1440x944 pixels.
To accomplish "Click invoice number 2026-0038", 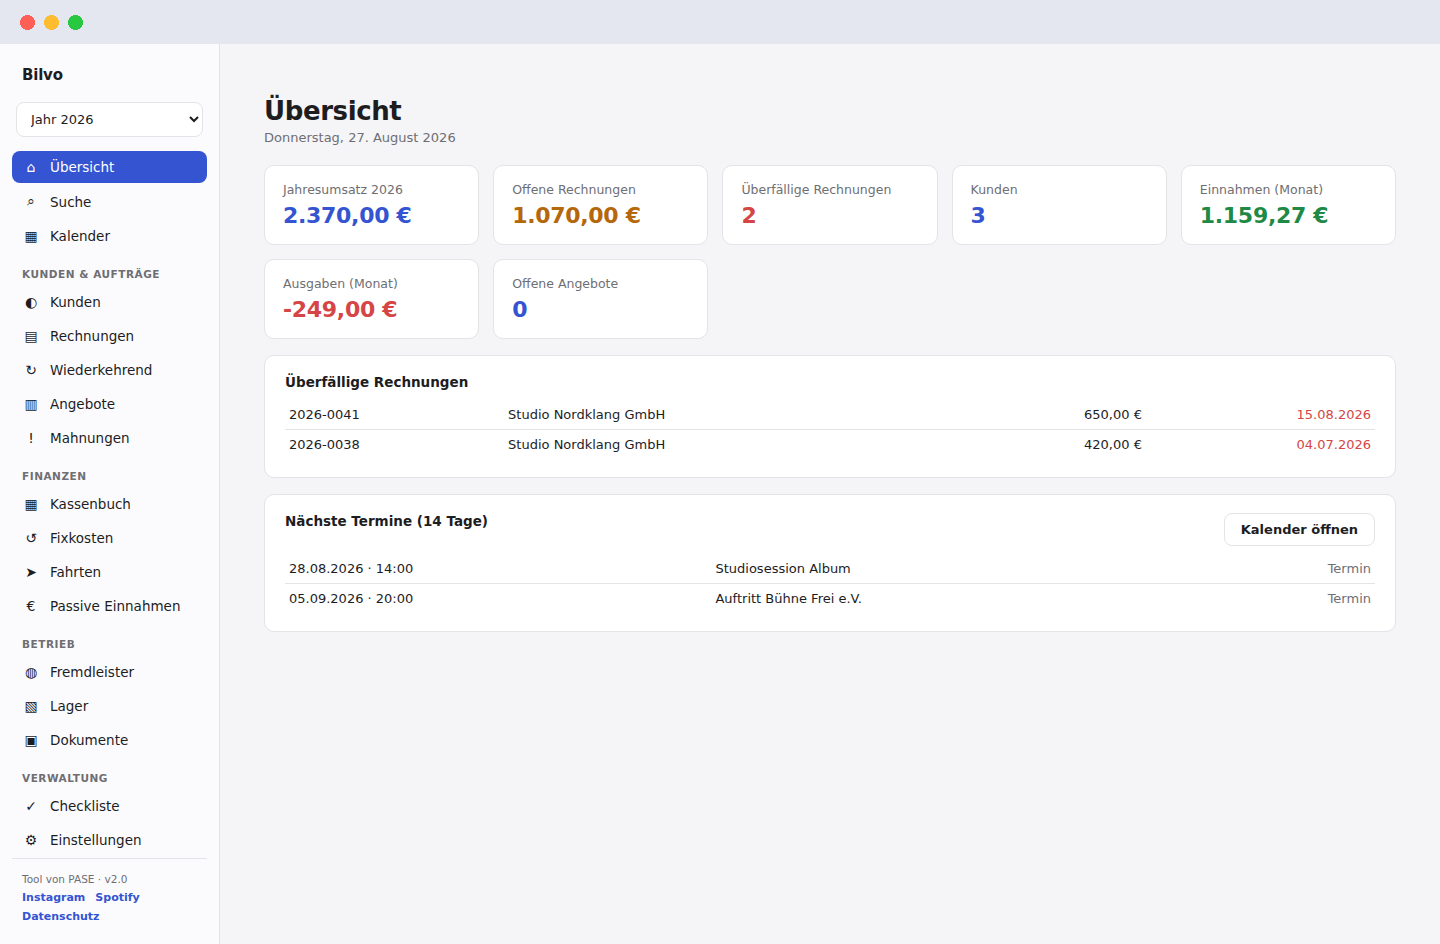I will [324, 444].
